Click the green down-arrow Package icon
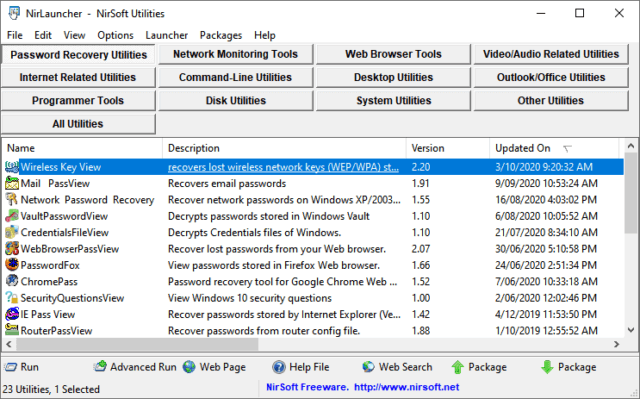Image resolution: width=640 pixels, height=399 pixels. (547, 367)
